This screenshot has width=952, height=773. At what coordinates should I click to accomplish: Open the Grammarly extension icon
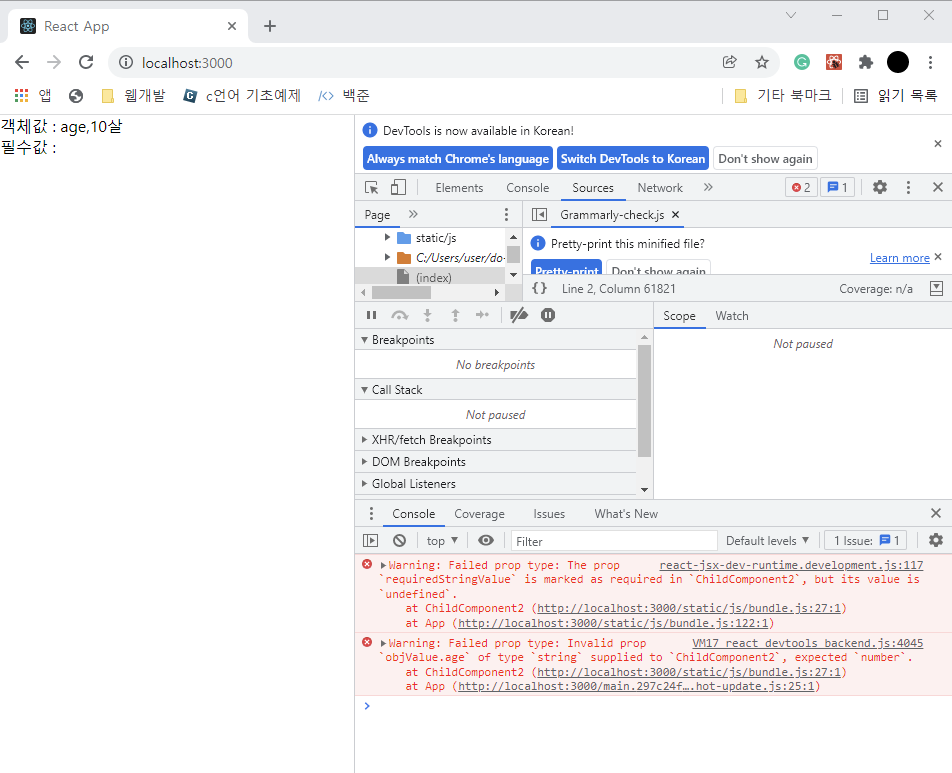[x=802, y=62]
